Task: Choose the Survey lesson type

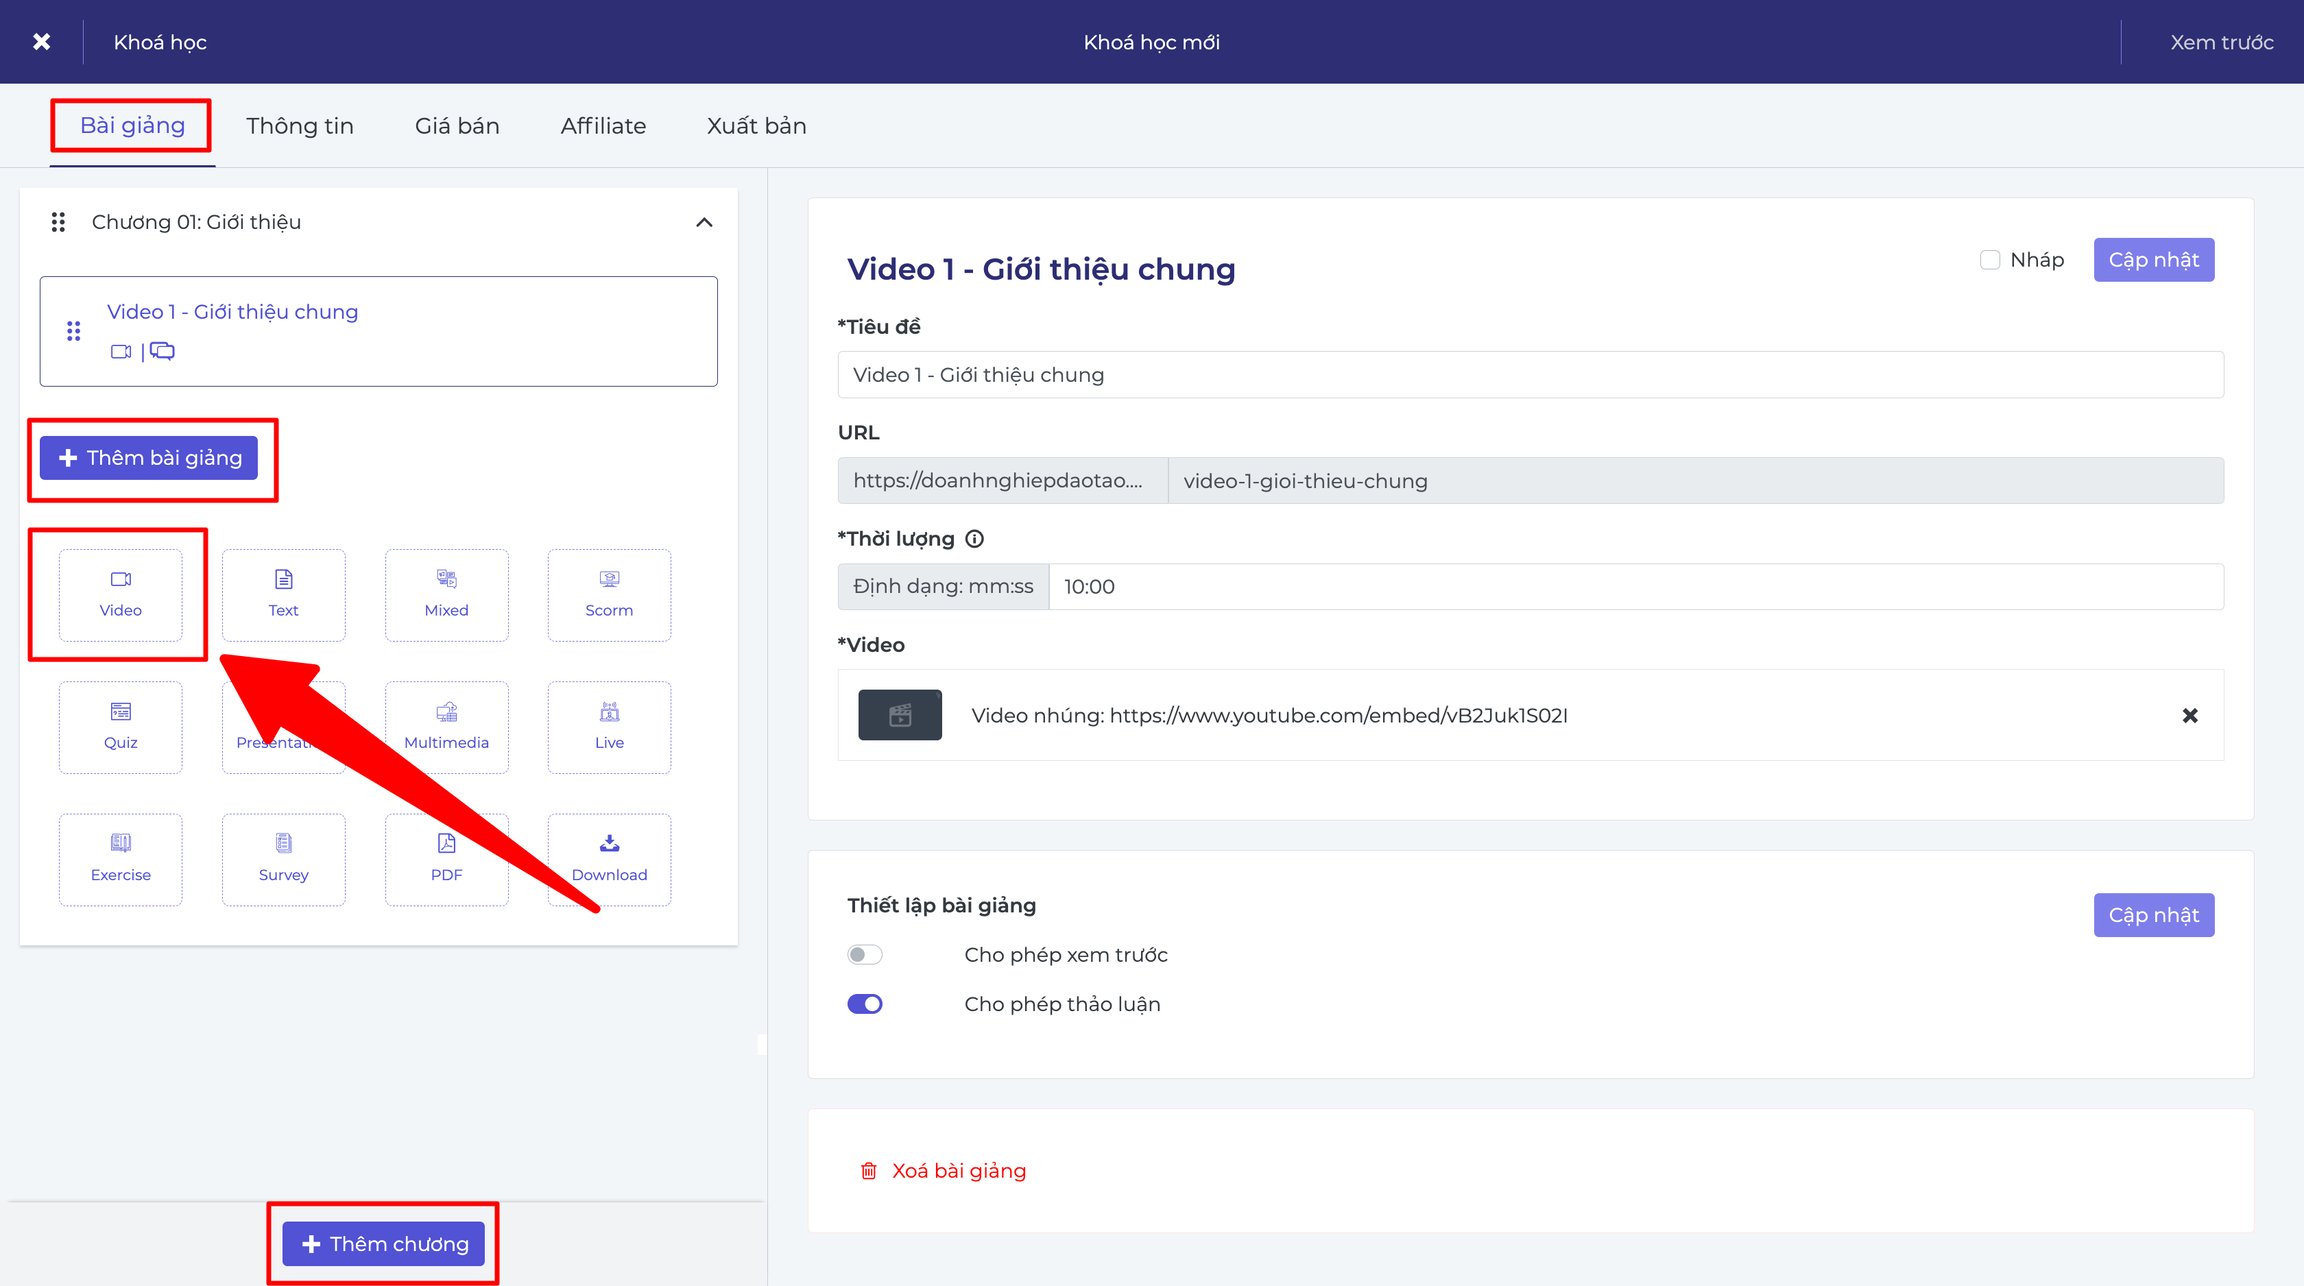Action: click(x=283, y=859)
